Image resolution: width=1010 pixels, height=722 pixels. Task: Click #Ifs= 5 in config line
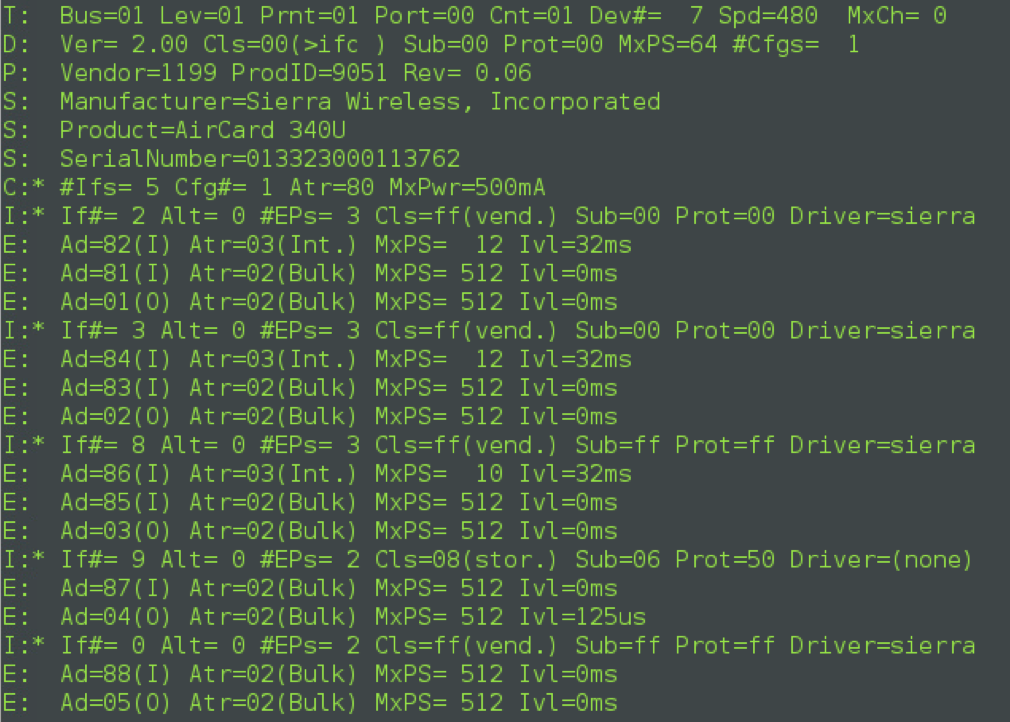pyautogui.click(x=110, y=187)
